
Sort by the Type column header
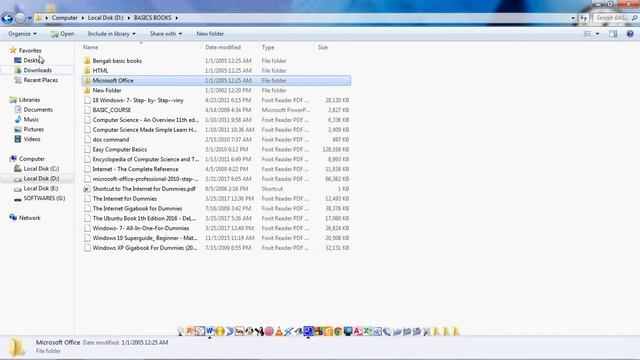(268, 47)
